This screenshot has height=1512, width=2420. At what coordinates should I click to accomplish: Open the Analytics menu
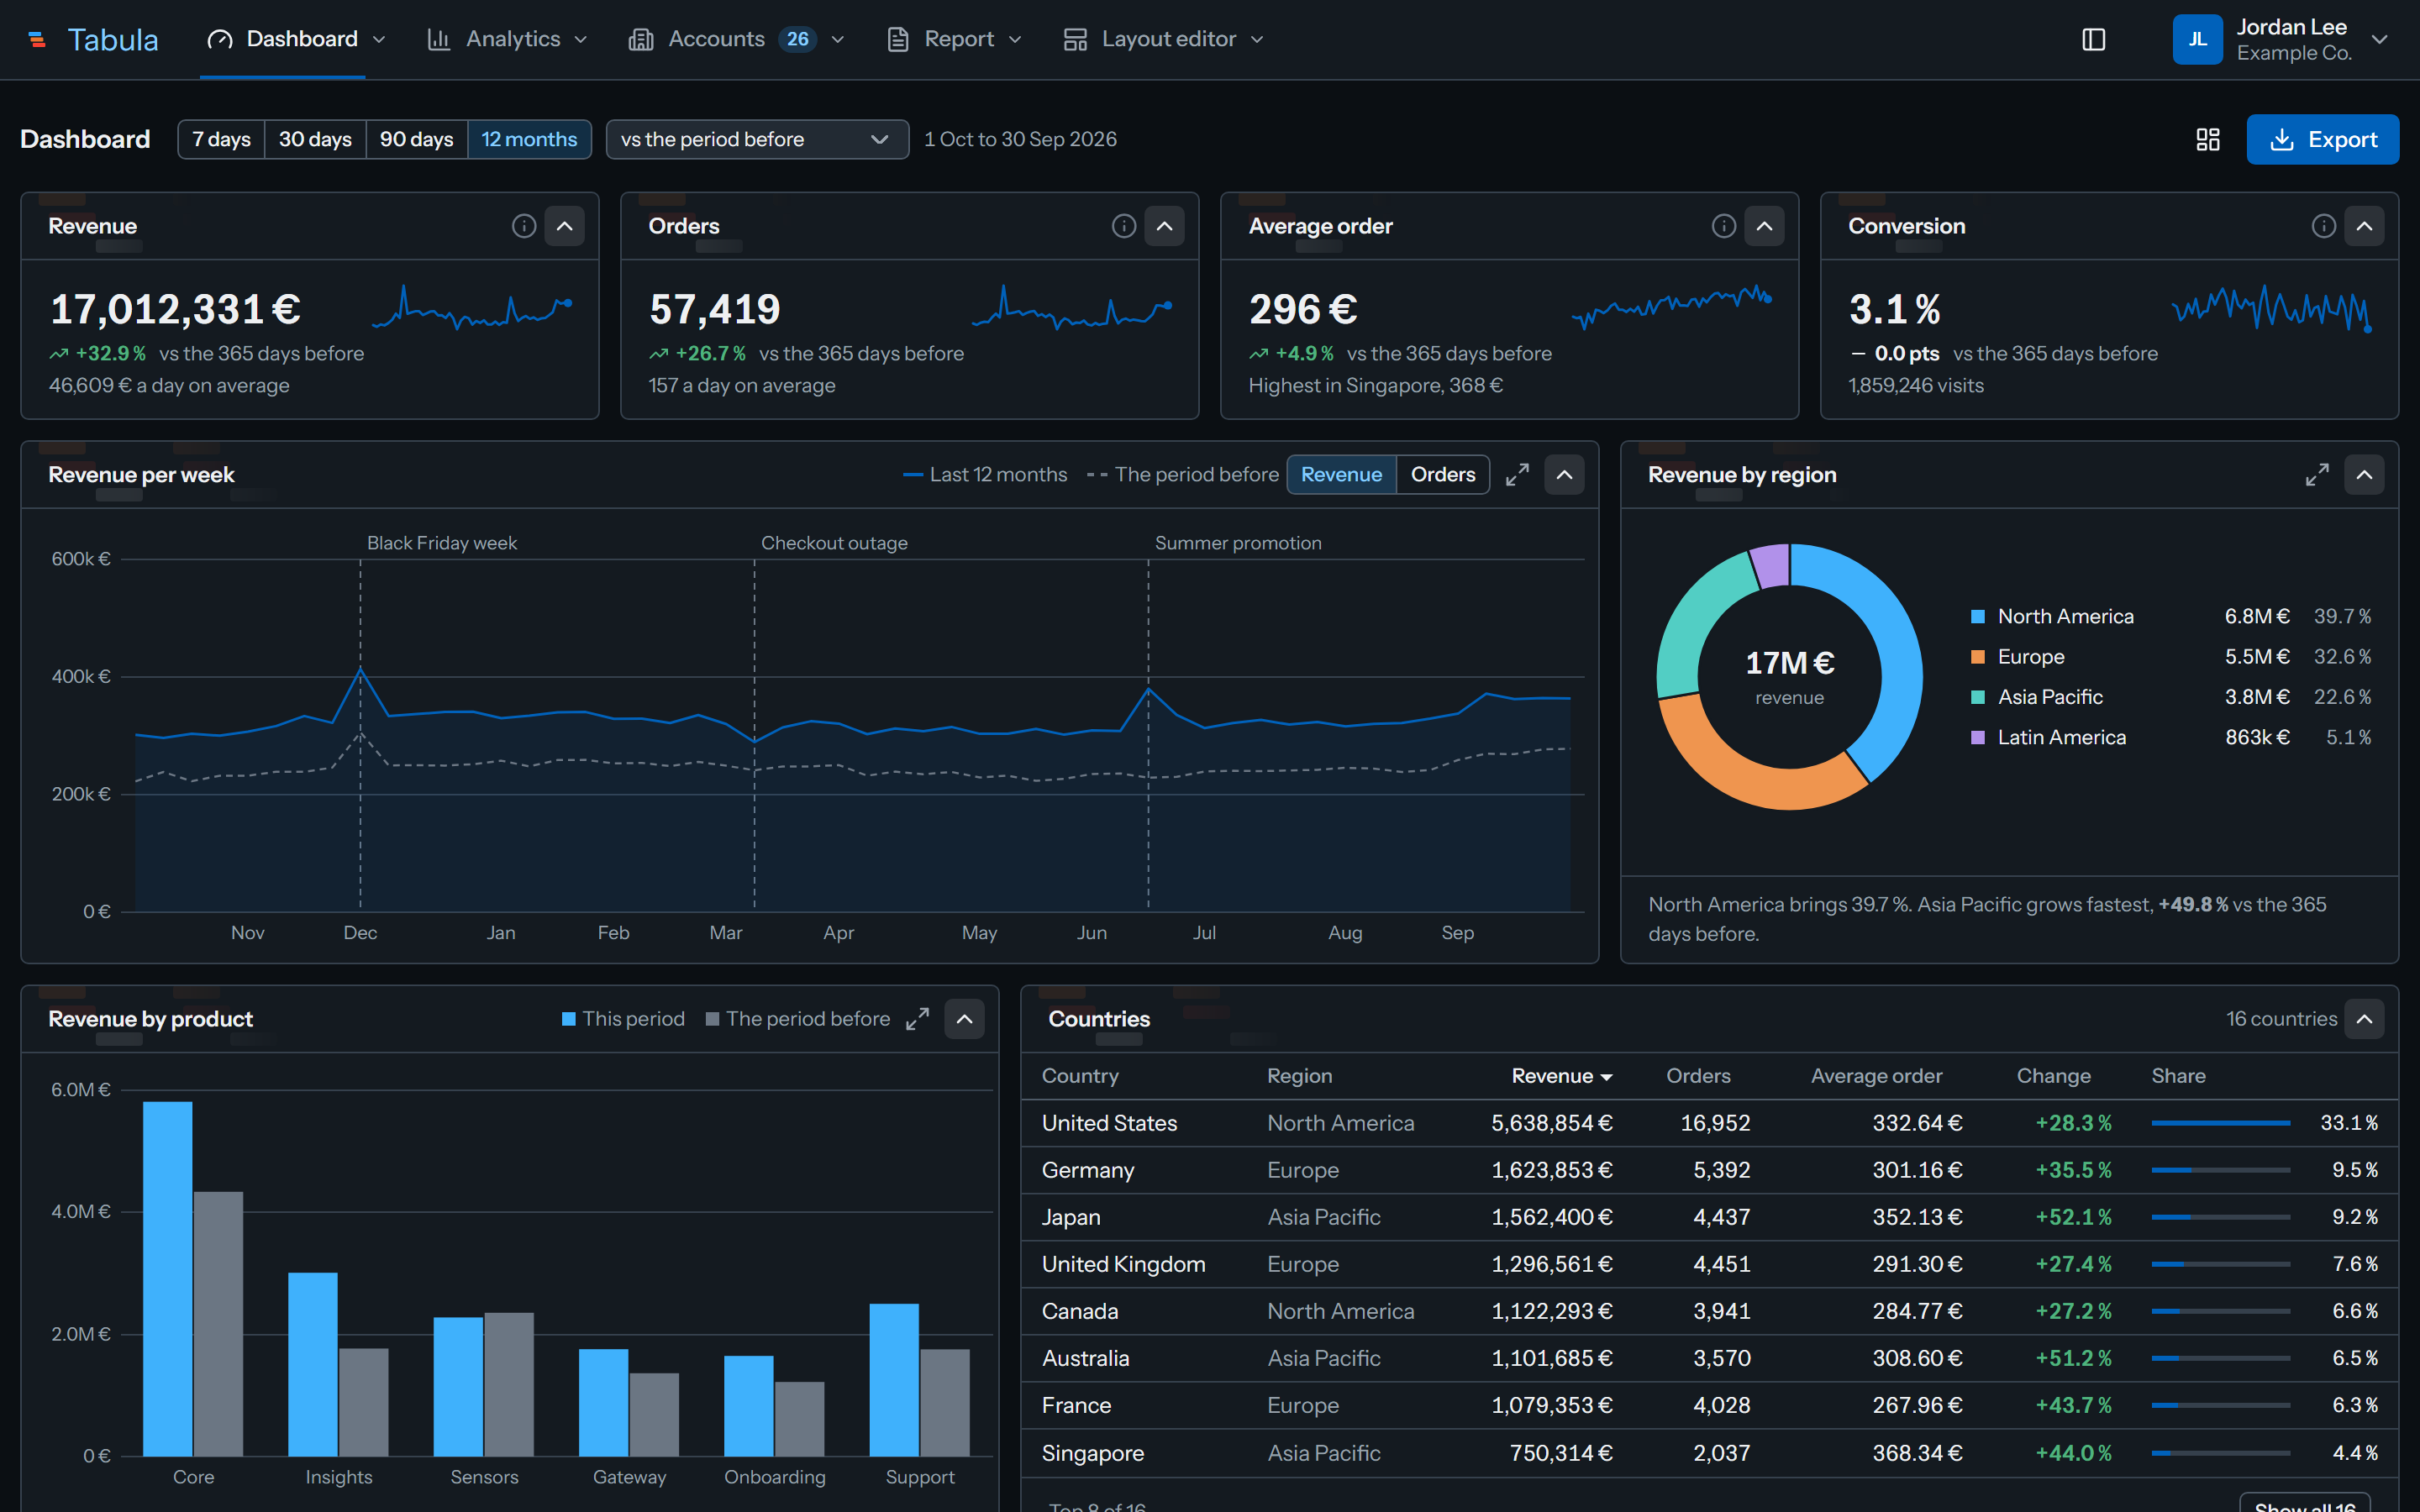[x=507, y=39]
